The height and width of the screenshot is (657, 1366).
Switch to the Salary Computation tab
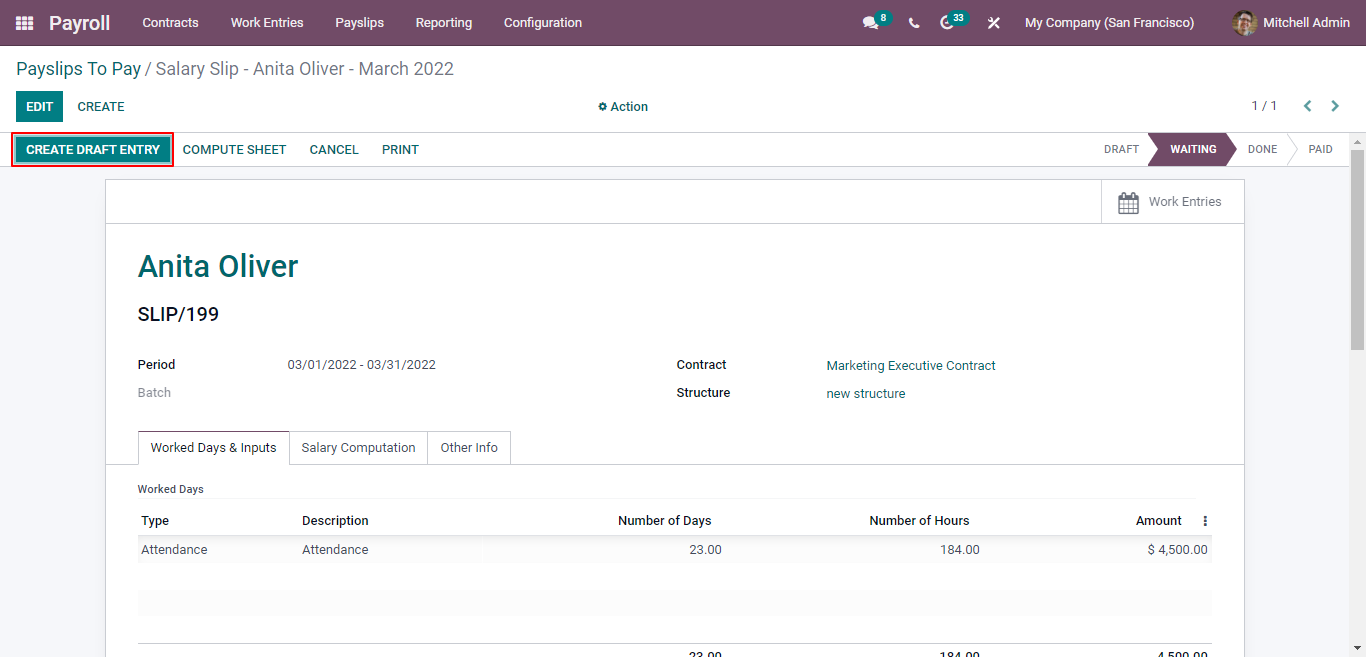[358, 448]
